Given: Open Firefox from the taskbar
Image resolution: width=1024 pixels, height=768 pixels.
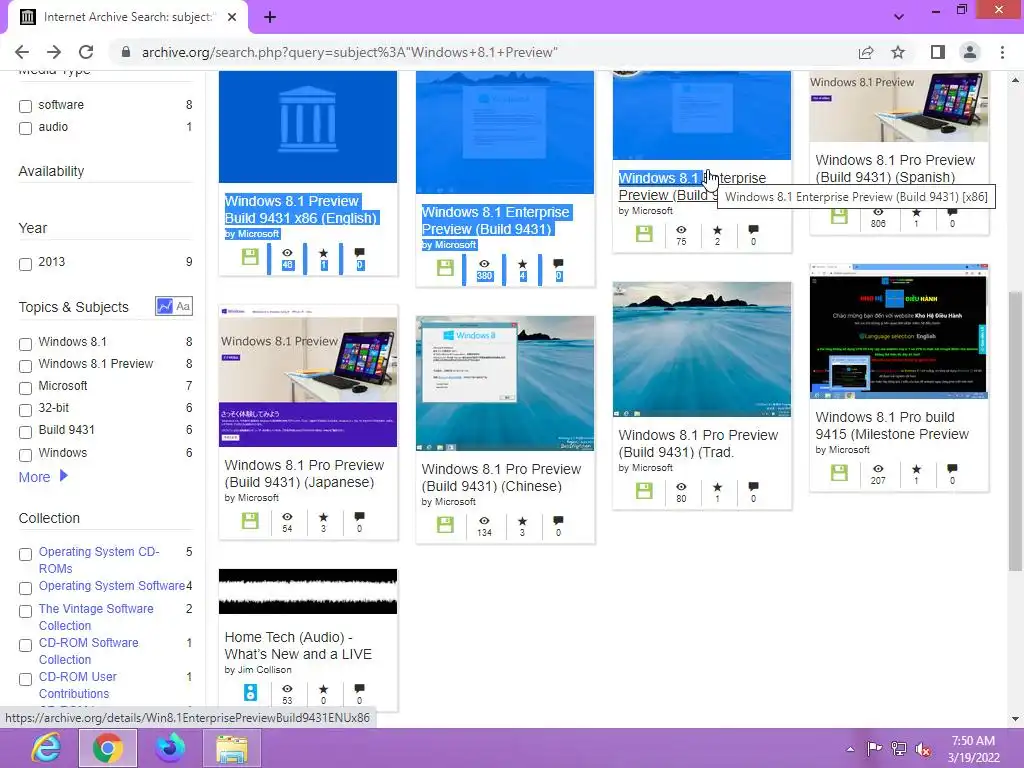Looking at the screenshot, I should click(170, 748).
